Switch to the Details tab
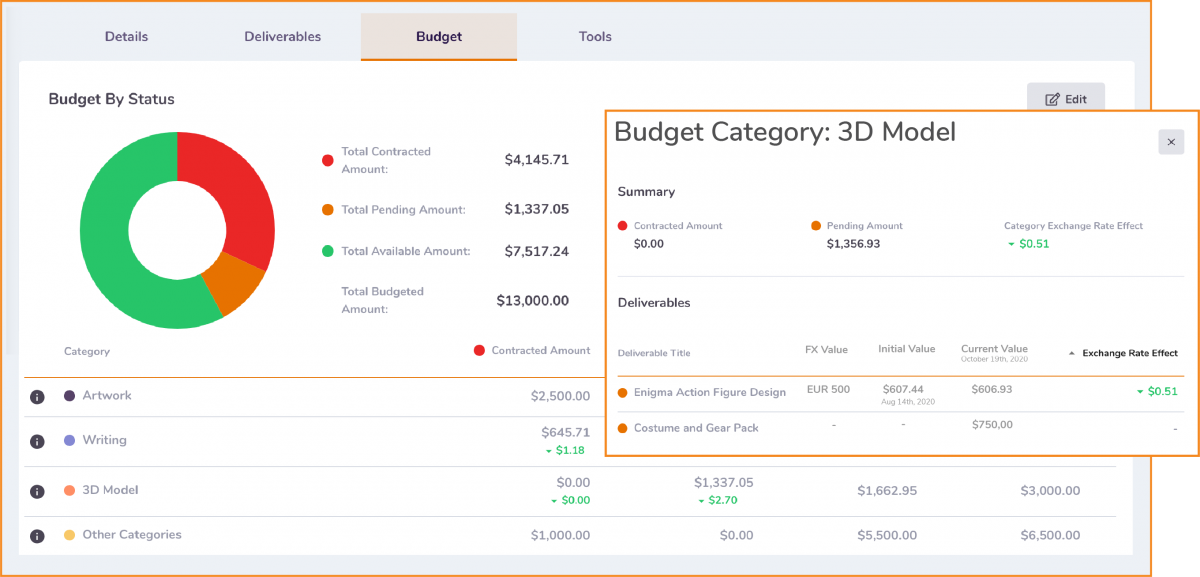Image resolution: width=1200 pixels, height=577 pixels. (x=126, y=37)
